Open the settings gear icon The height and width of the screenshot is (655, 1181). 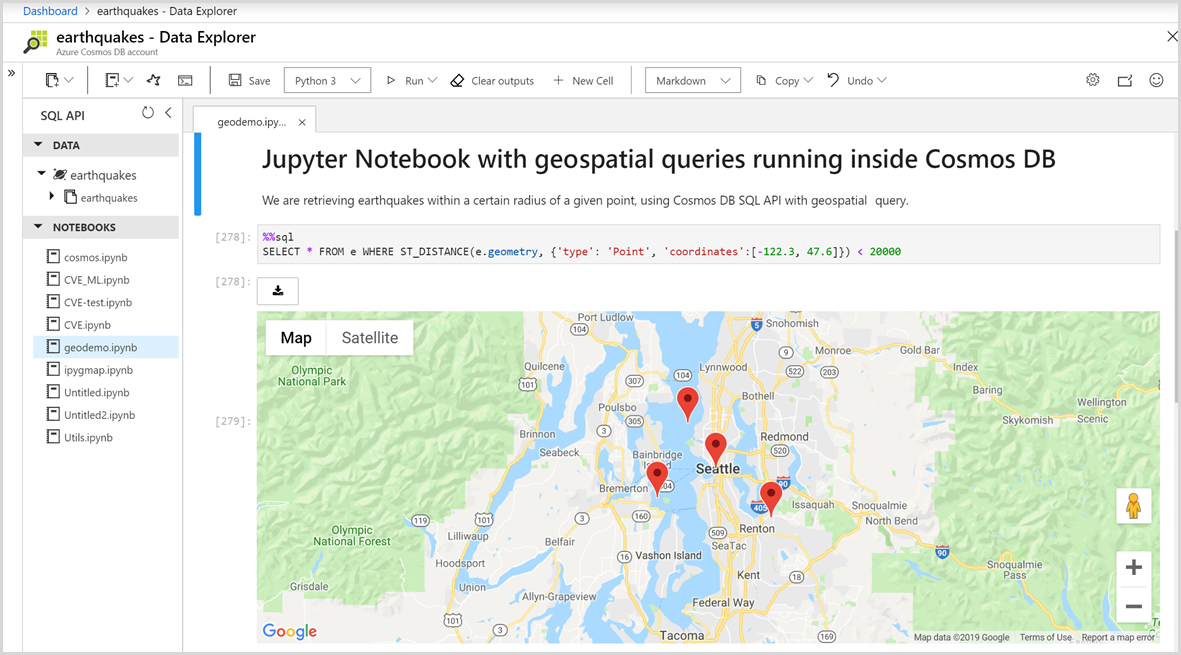(1093, 80)
